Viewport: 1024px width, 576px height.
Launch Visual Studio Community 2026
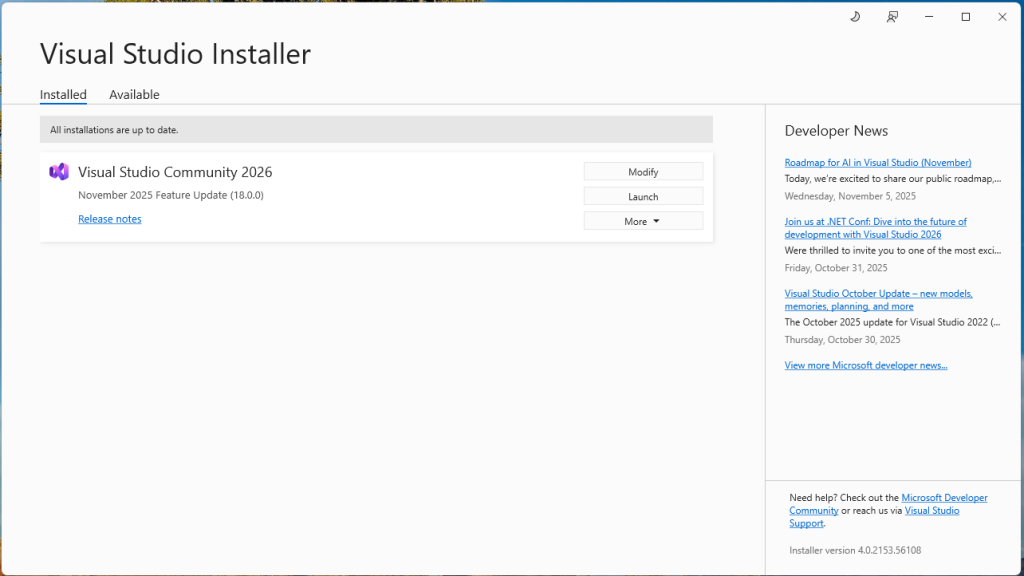pos(643,197)
